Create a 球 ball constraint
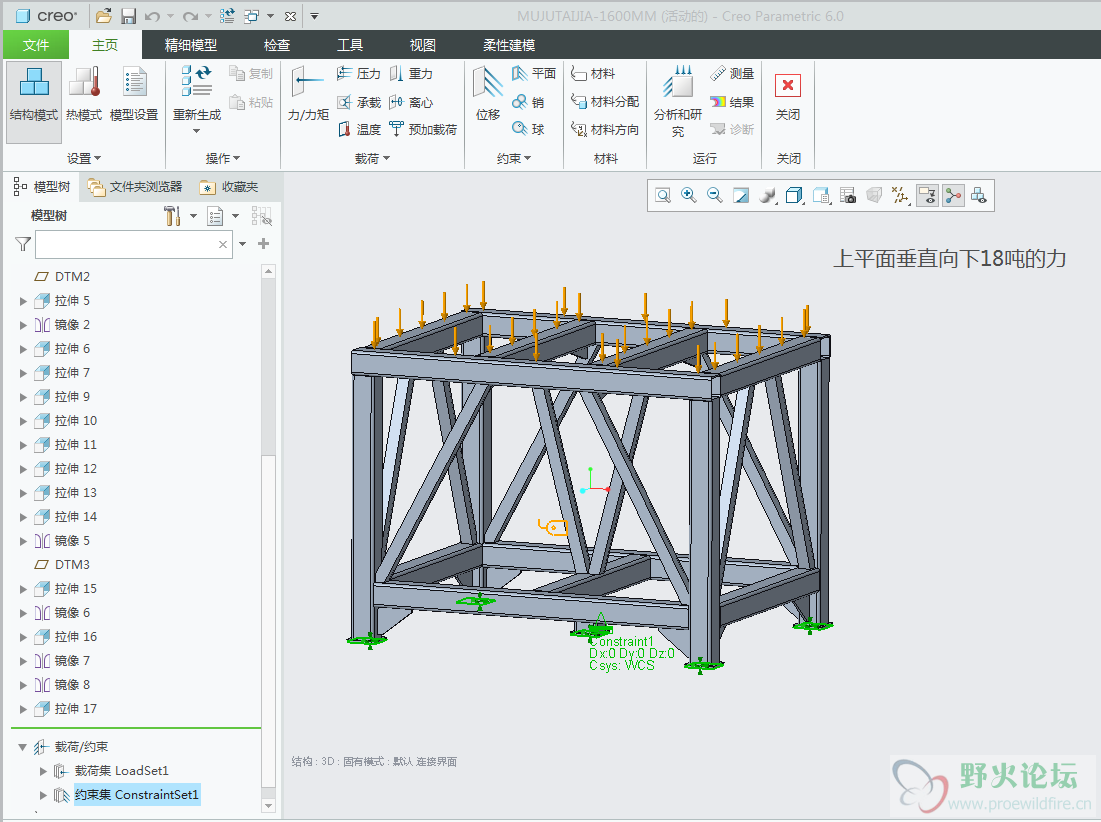The image size is (1101, 822). [x=528, y=129]
